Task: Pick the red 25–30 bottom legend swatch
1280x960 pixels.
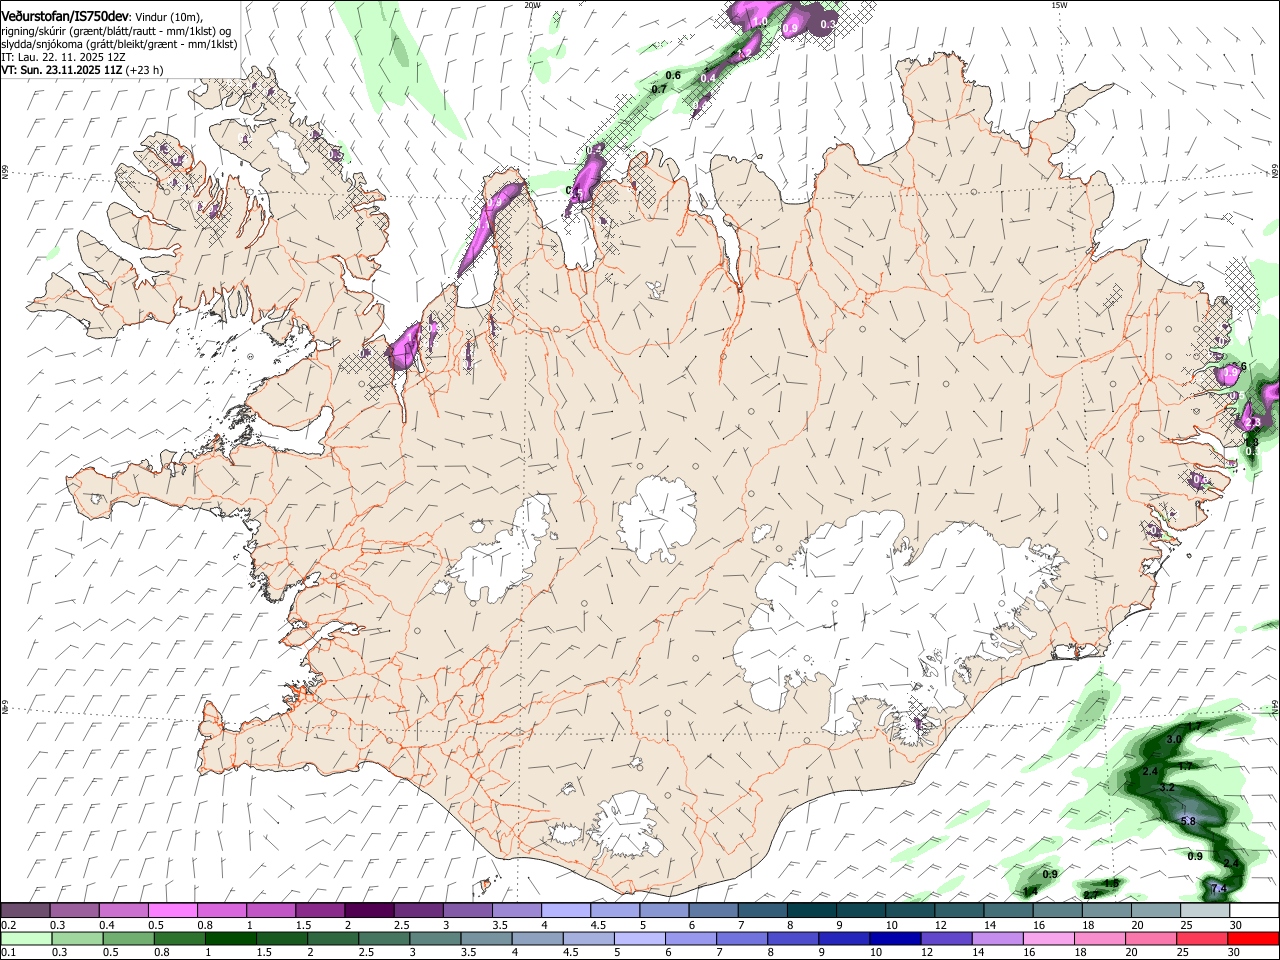Action: tap(1203, 939)
